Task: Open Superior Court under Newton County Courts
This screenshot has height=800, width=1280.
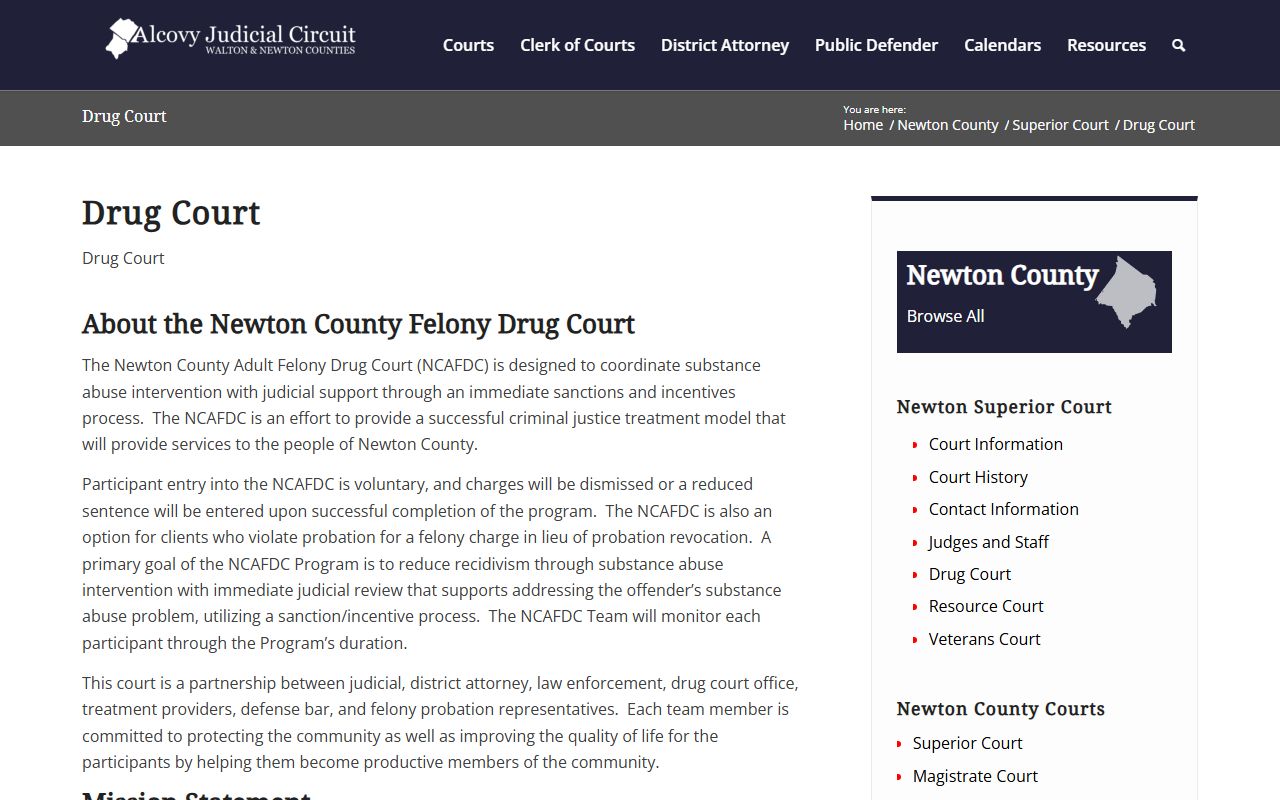Action: (967, 743)
